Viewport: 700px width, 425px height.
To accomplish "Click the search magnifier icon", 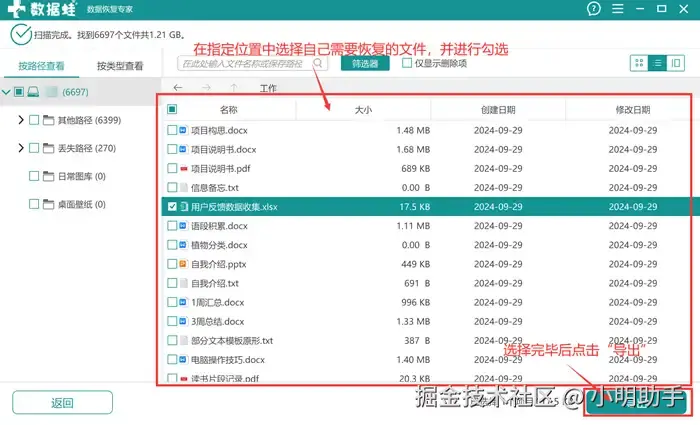I will 317,63.
